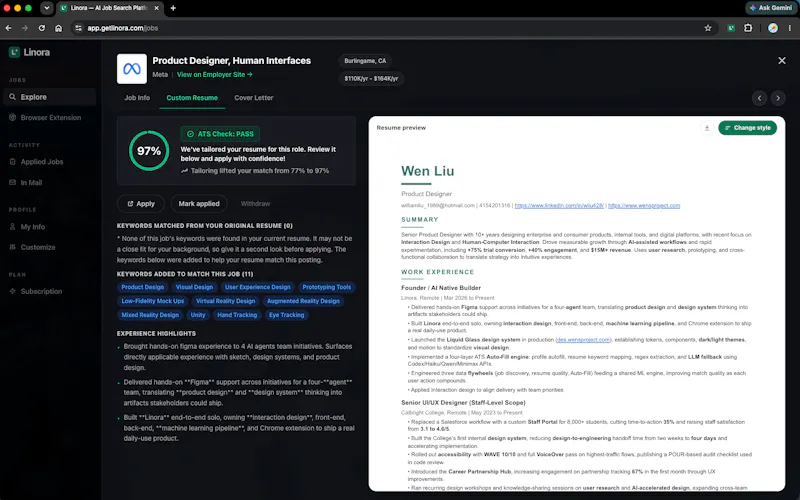The height and width of the screenshot is (500, 800).
Task: Click the browser home icon
Action: coord(59,28)
